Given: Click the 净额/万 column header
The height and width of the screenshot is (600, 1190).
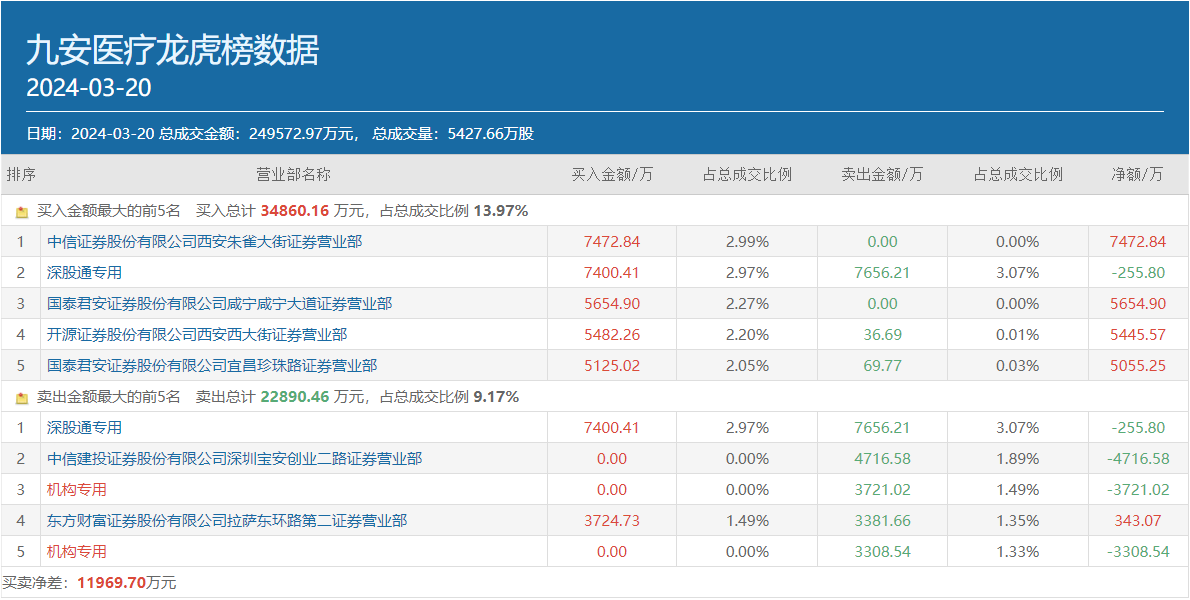Looking at the screenshot, I should 1137,174.
